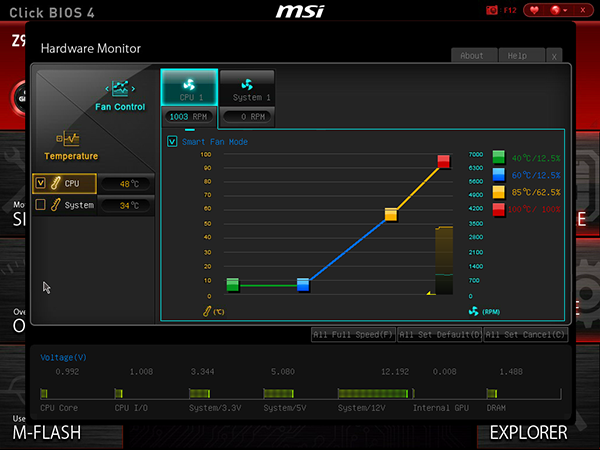Viewport: 600px width, 450px height.
Task: Click the 0 RPM readout
Action: click(248, 117)
